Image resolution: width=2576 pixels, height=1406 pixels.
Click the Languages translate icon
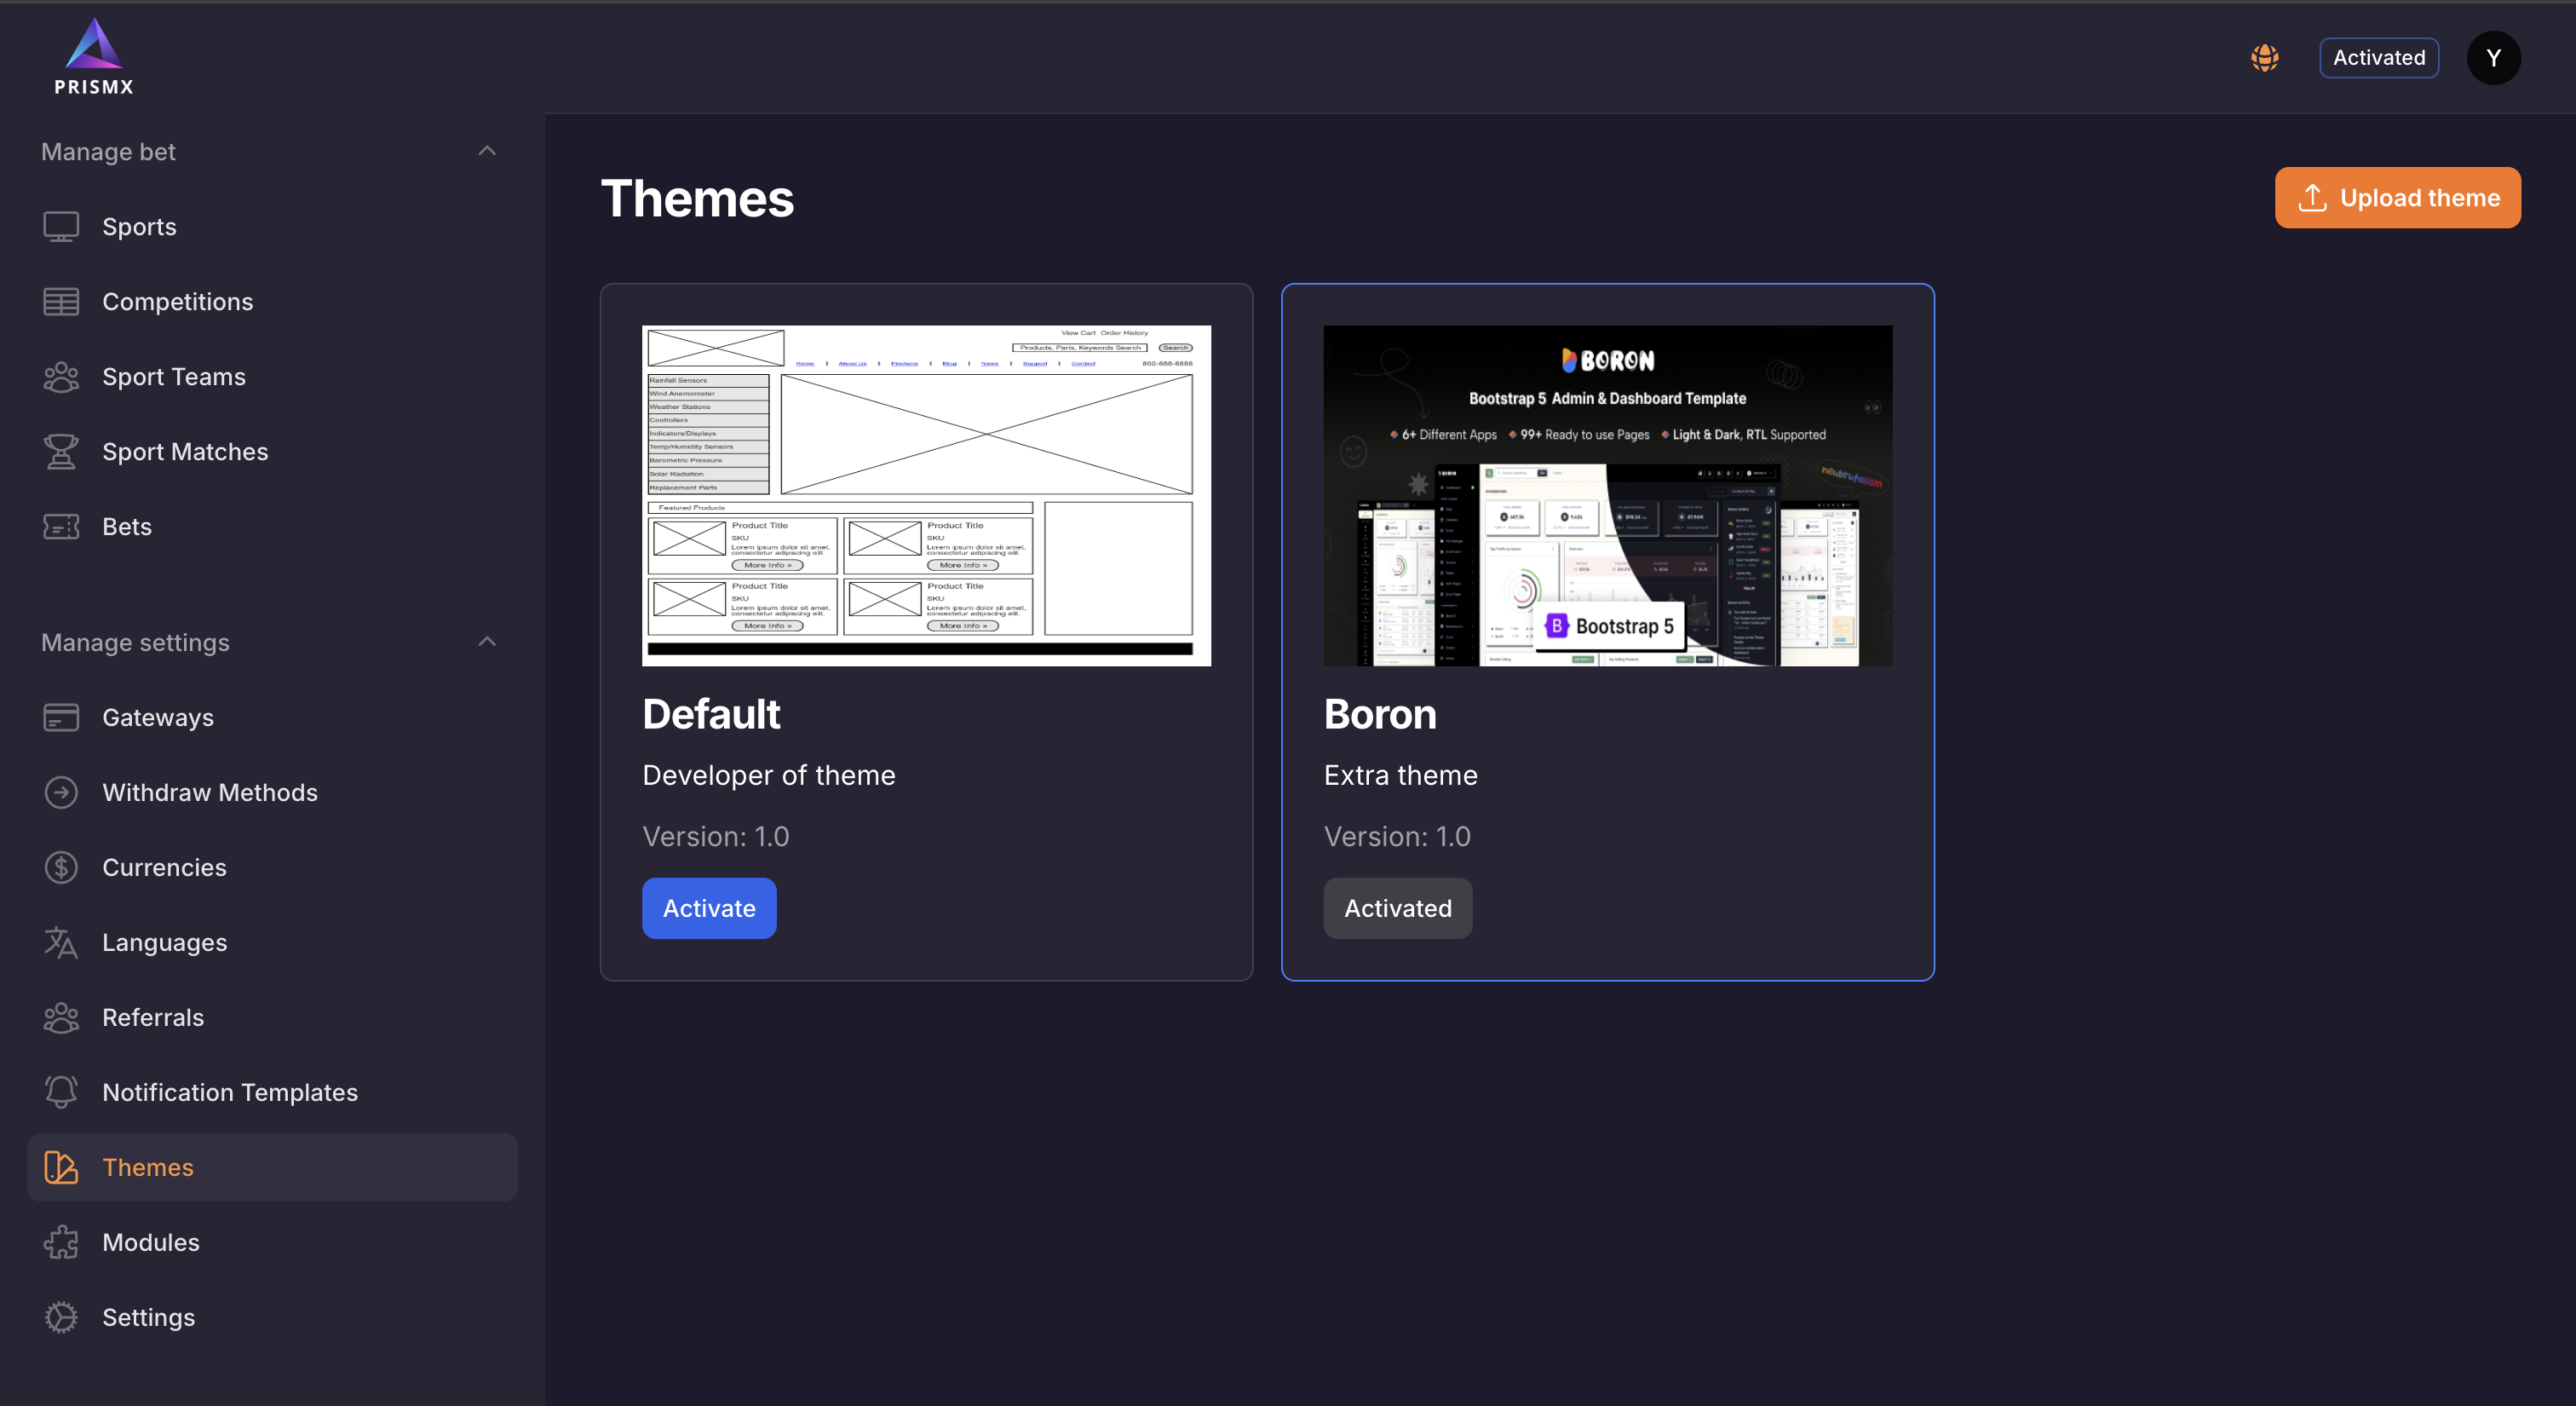click(61, 943)
